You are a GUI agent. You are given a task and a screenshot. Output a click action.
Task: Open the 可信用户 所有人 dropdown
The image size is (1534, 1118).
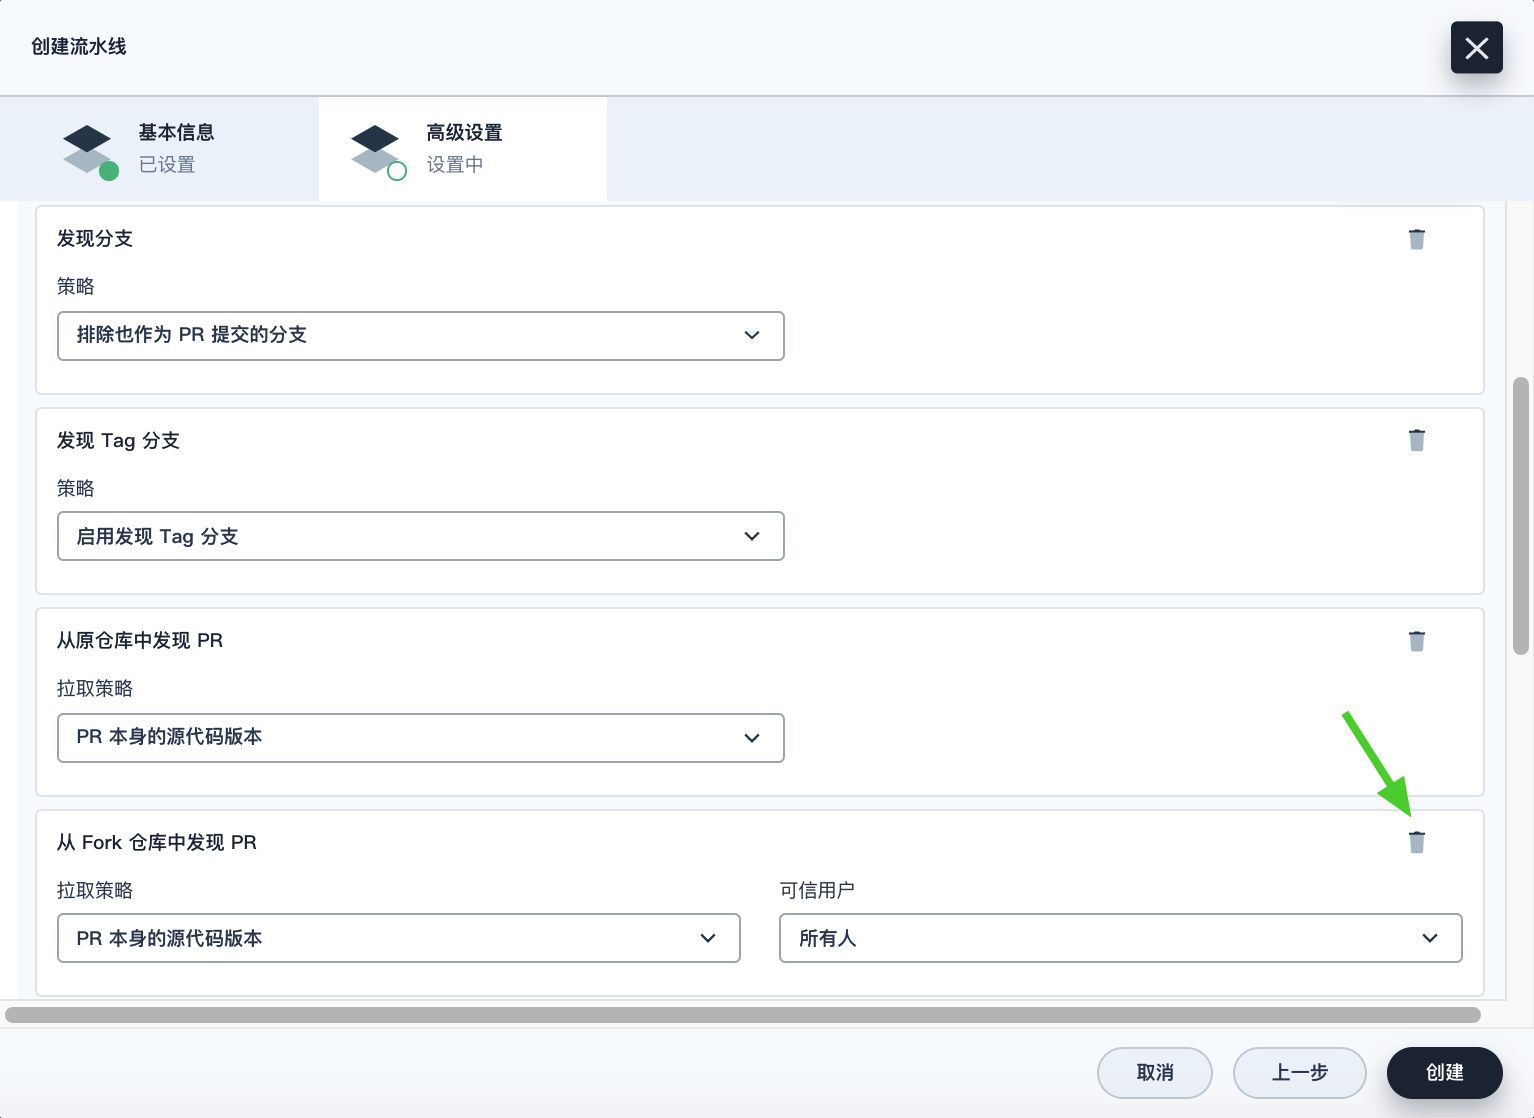[x=1121, y=938]
